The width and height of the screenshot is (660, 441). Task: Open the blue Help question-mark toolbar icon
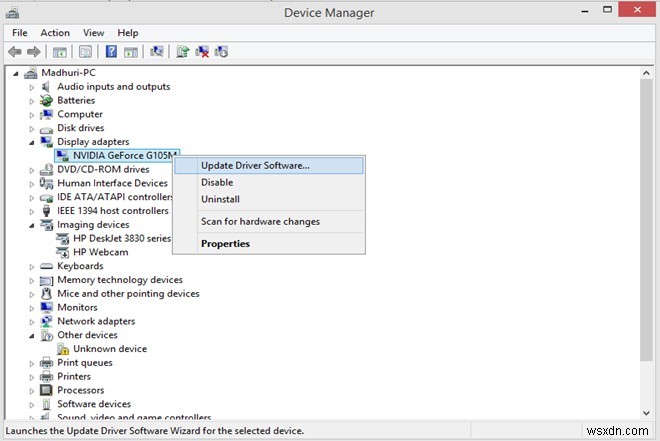point(112,51)
